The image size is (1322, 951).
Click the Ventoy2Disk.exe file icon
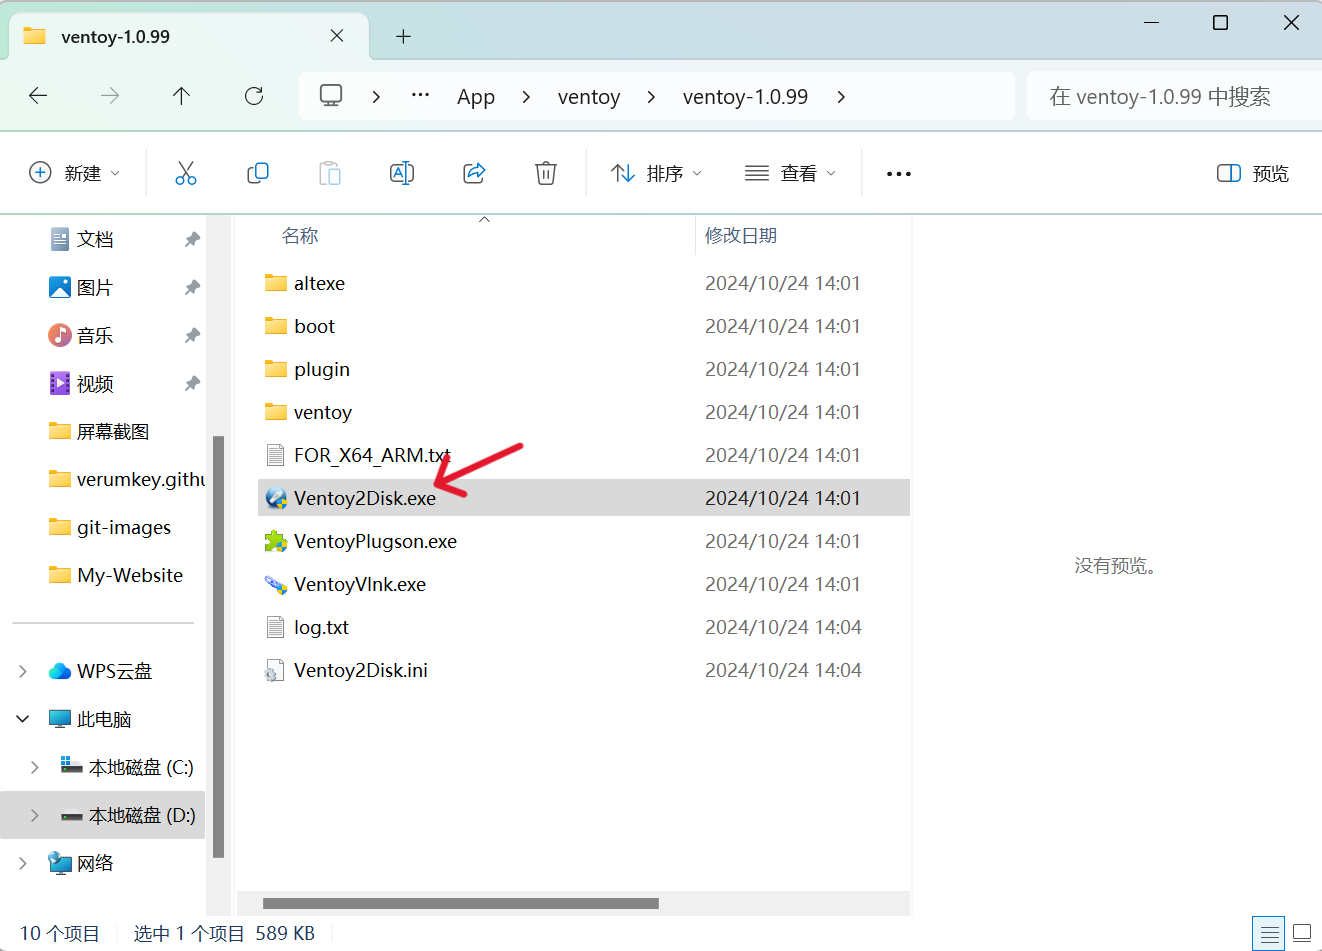click(276, 498)
